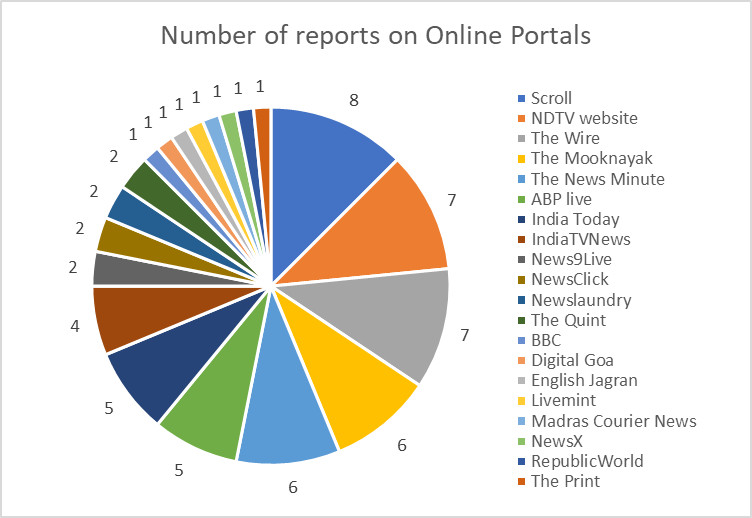Click the data label showing 4
Image resolution: width=752 pixels, height=518 pixels.
pos(74,327)
